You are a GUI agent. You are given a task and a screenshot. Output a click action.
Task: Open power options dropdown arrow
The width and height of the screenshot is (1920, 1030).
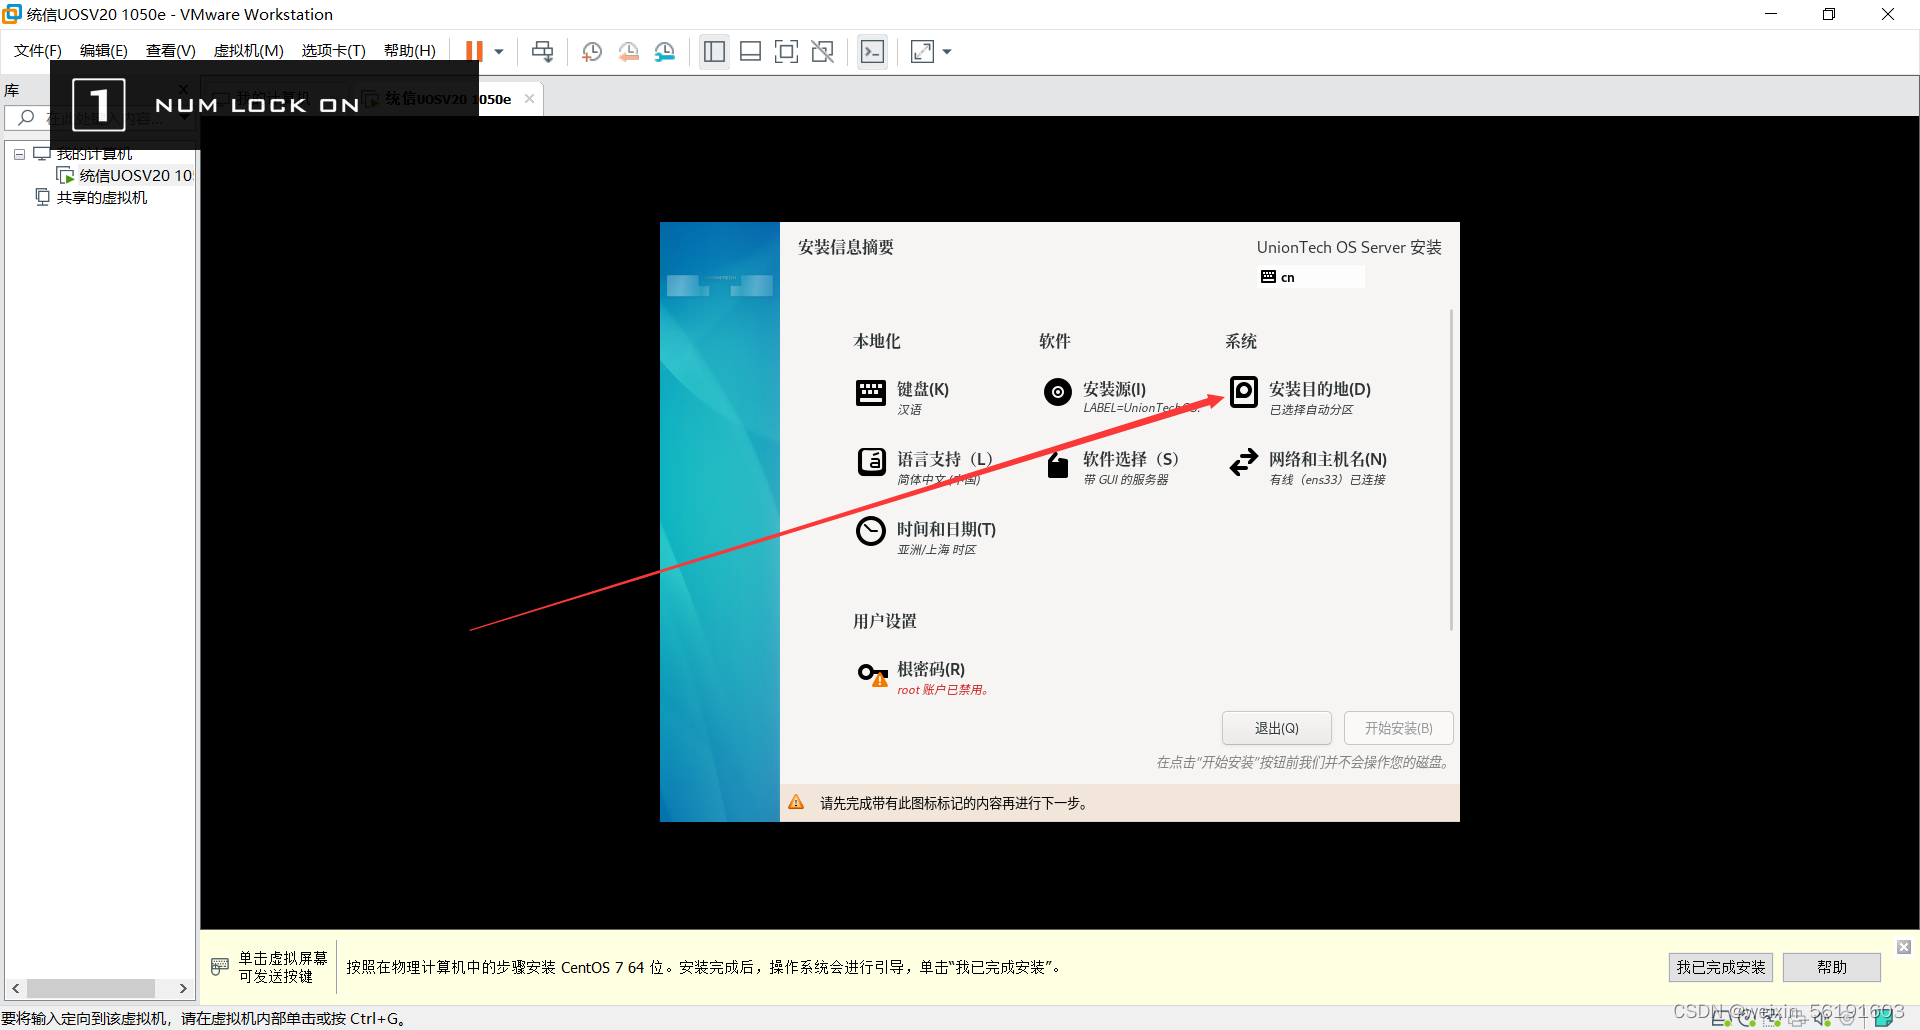click(x=499, y=51)
